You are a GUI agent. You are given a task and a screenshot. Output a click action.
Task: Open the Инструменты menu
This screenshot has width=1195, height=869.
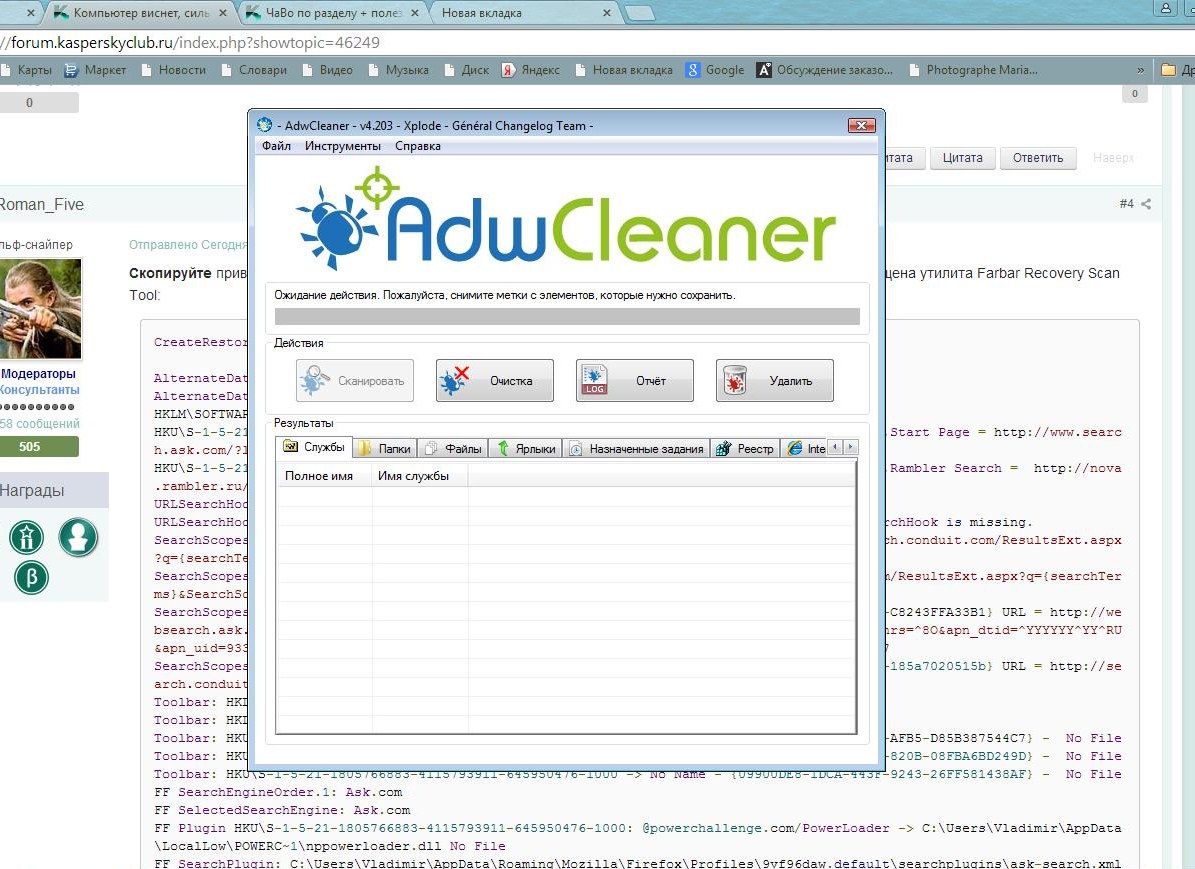pyautogui.click(x=342, y=146)
